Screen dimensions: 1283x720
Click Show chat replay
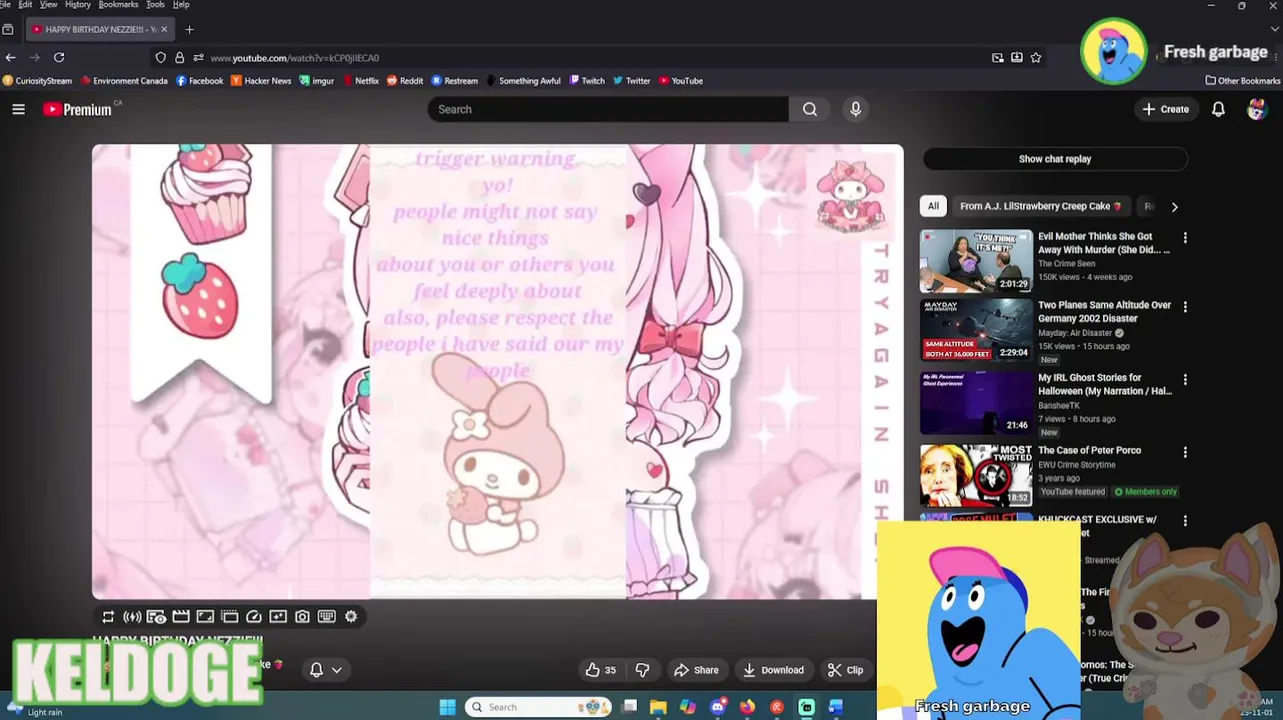coord(1055,159)
